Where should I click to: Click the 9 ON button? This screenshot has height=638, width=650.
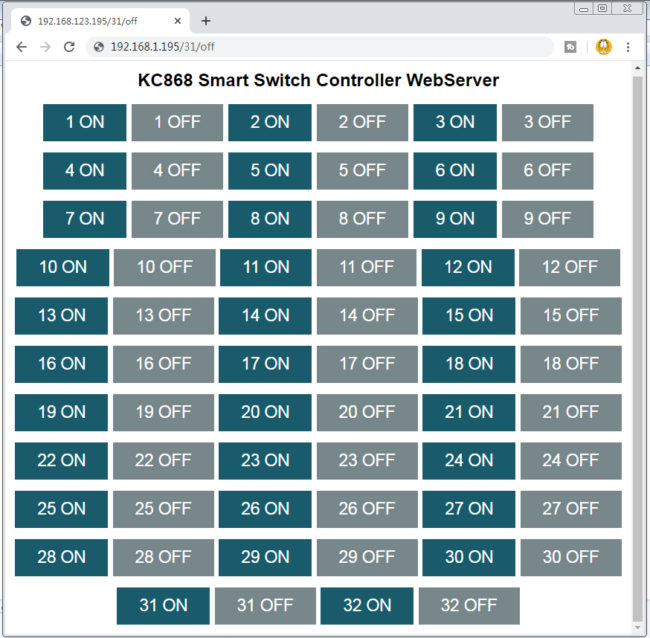[x=455, y=219]
